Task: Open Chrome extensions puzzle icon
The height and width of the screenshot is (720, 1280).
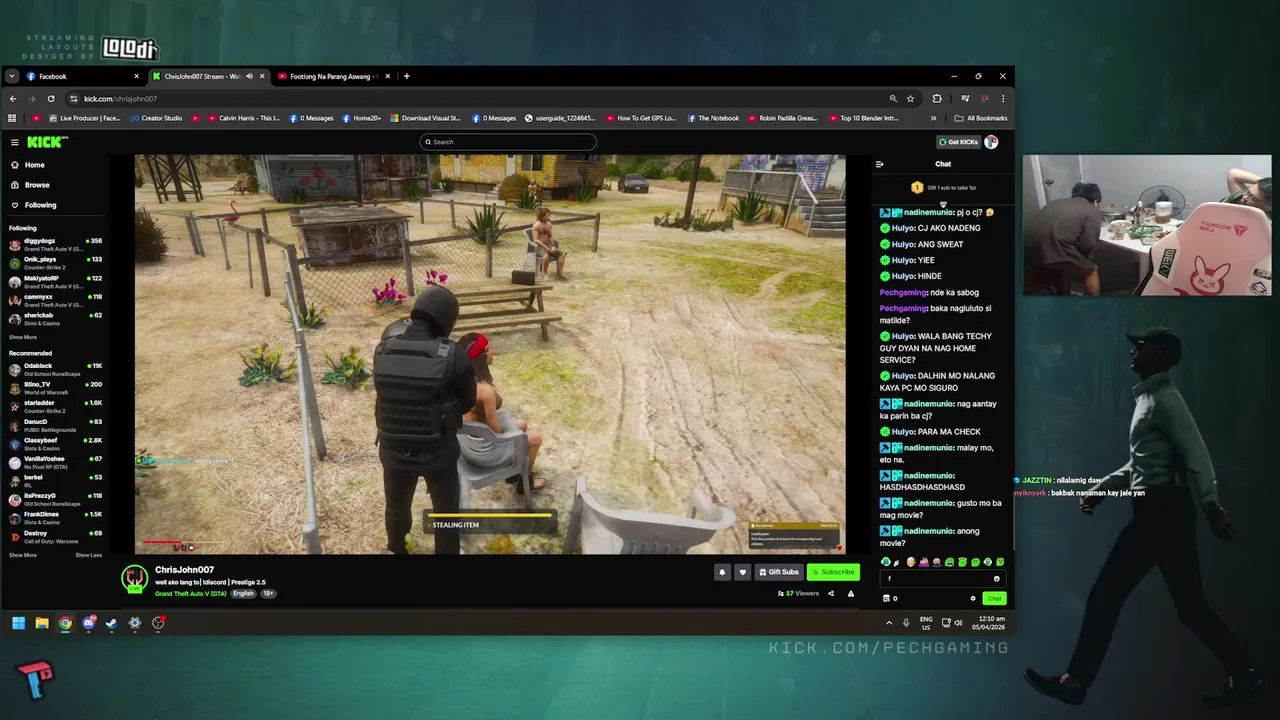Action: 937,99
